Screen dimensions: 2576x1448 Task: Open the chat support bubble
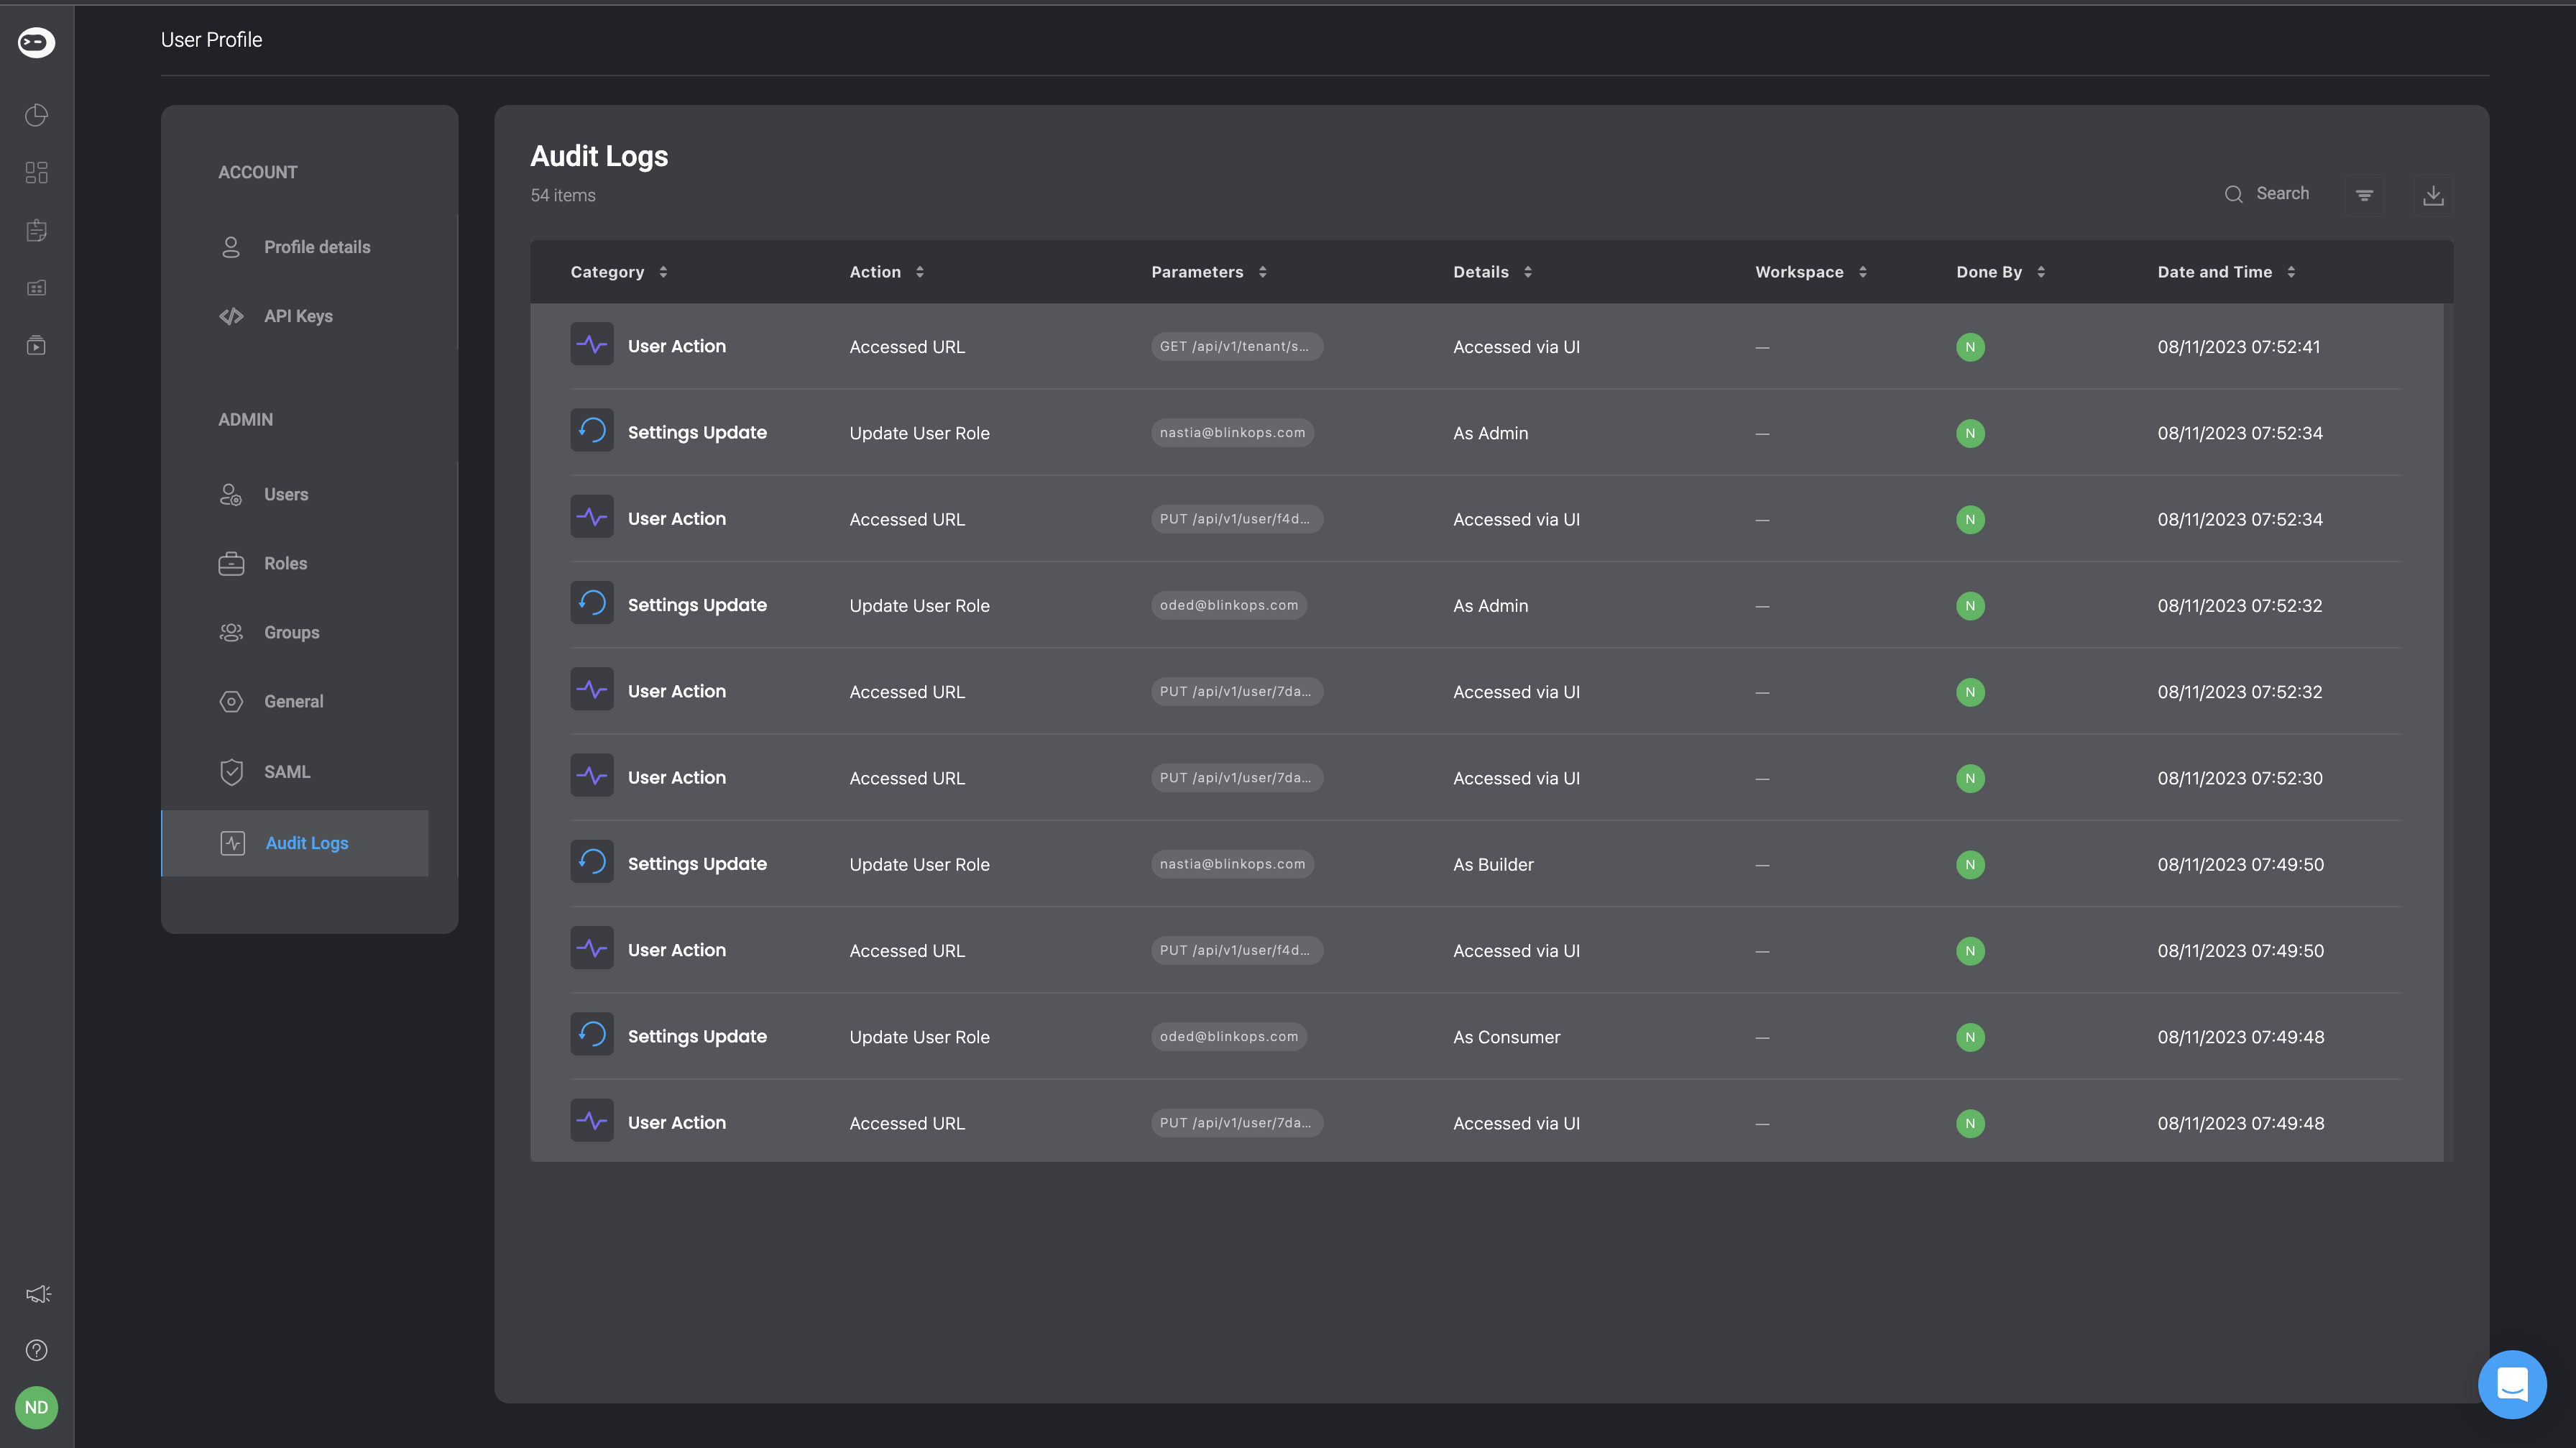click(2512, 1384)
